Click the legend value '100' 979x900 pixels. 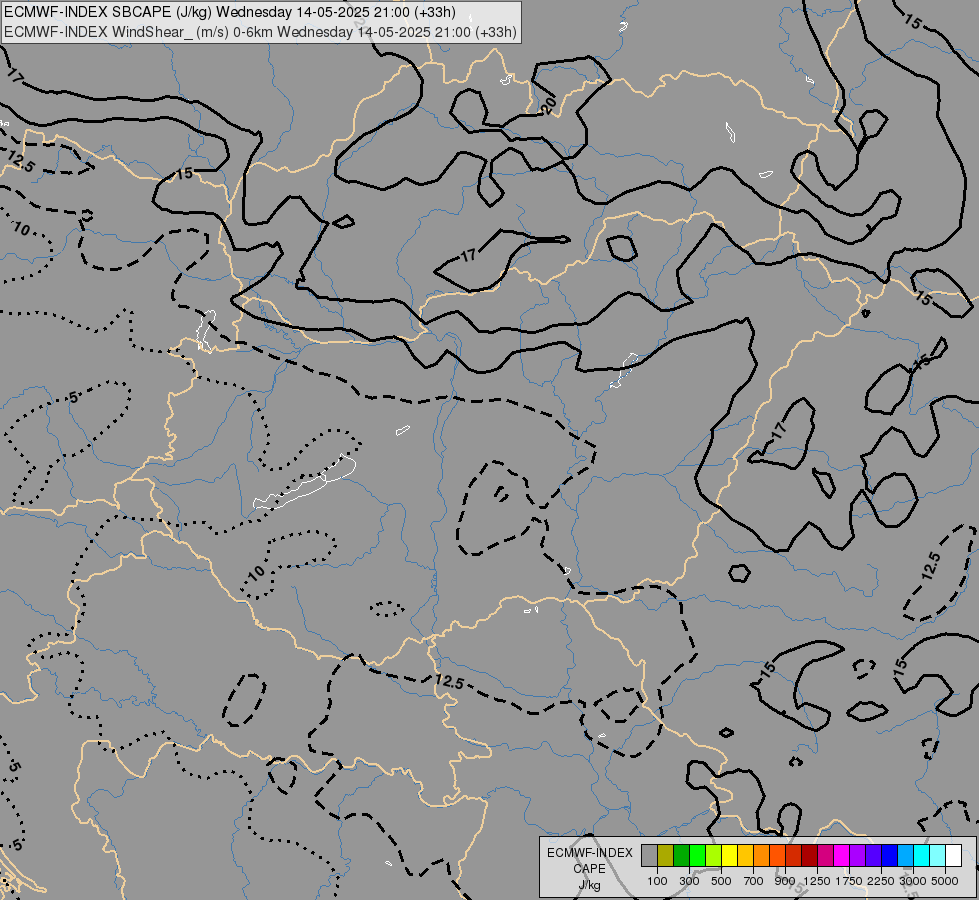[657, 881]
